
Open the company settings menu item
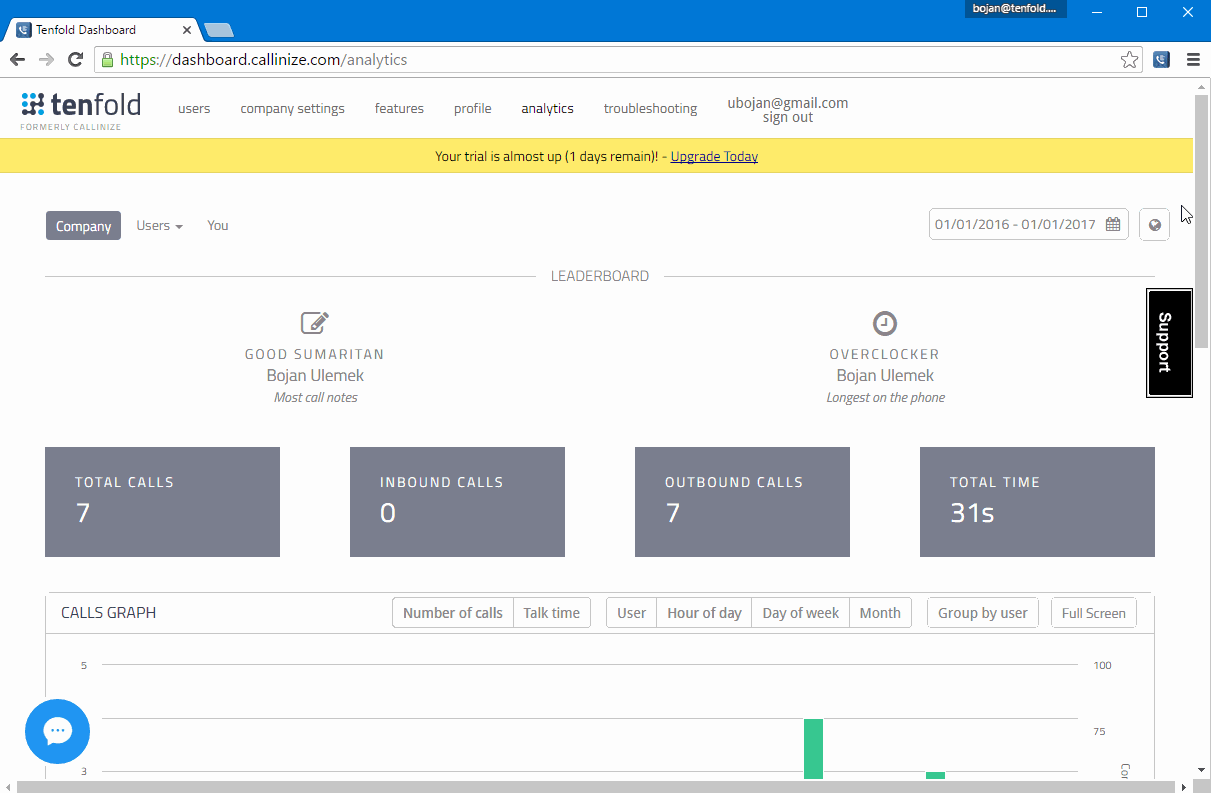point(292,108)
